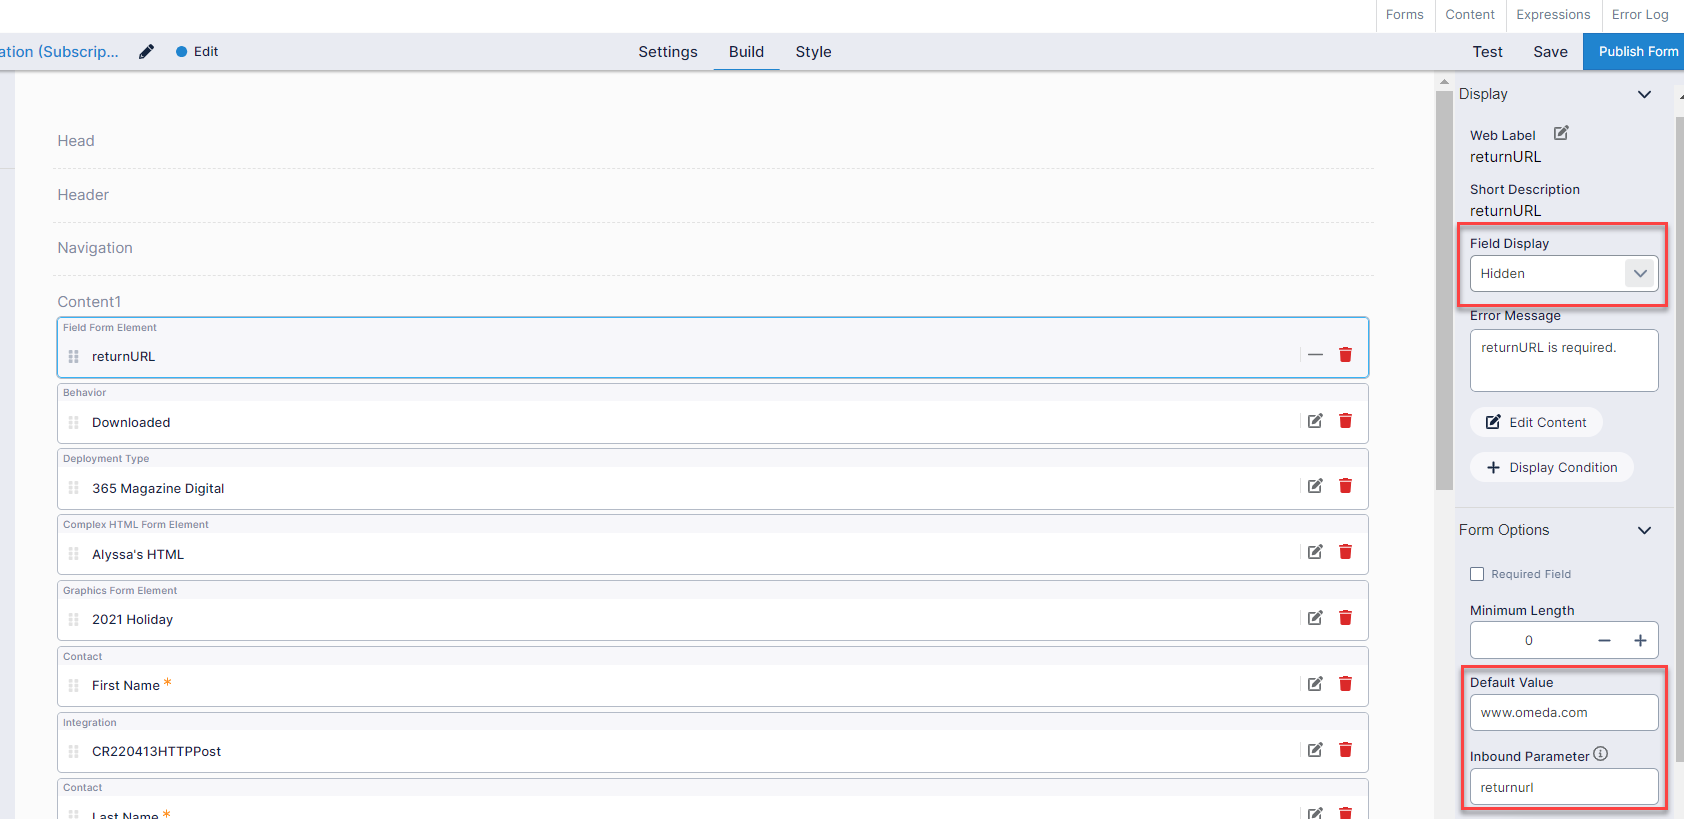Edit the Downloaded behavior element
The image size is (1684, 819).
pyautogui.click(x=1315, y=421)
